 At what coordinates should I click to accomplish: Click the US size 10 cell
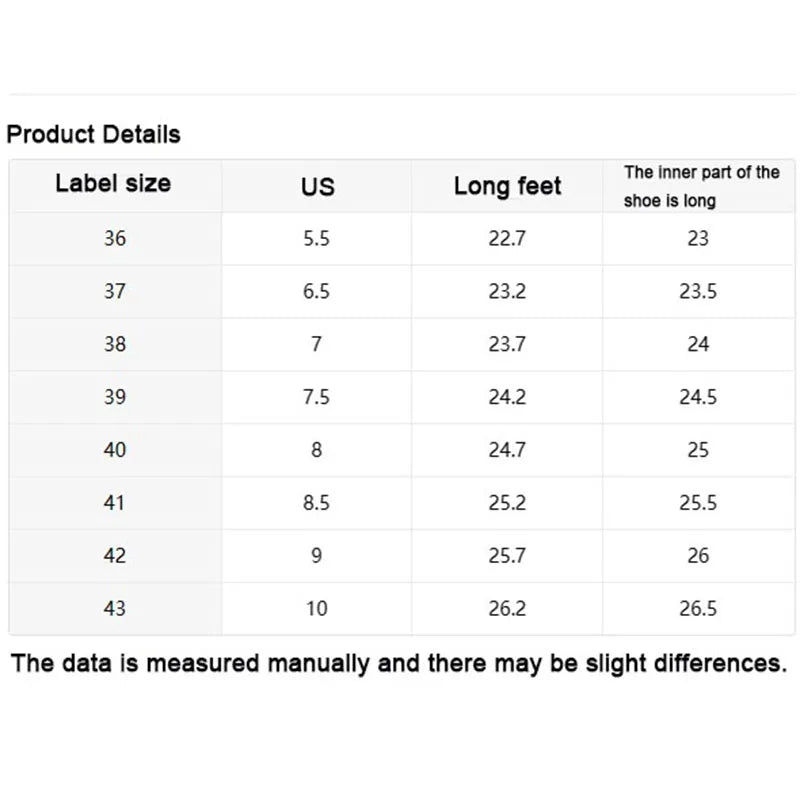coord(316,608)
